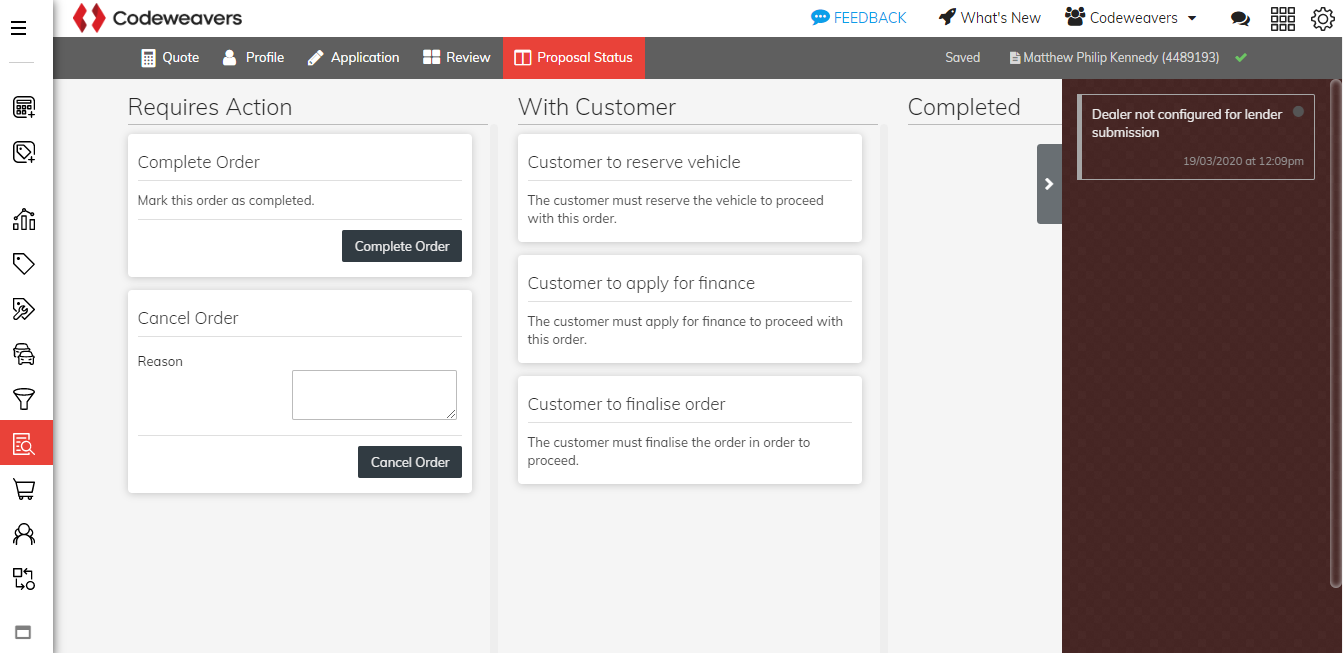Click the Reason label
The width and height of the screenshot is (1343, 653).
coord(160,362)
